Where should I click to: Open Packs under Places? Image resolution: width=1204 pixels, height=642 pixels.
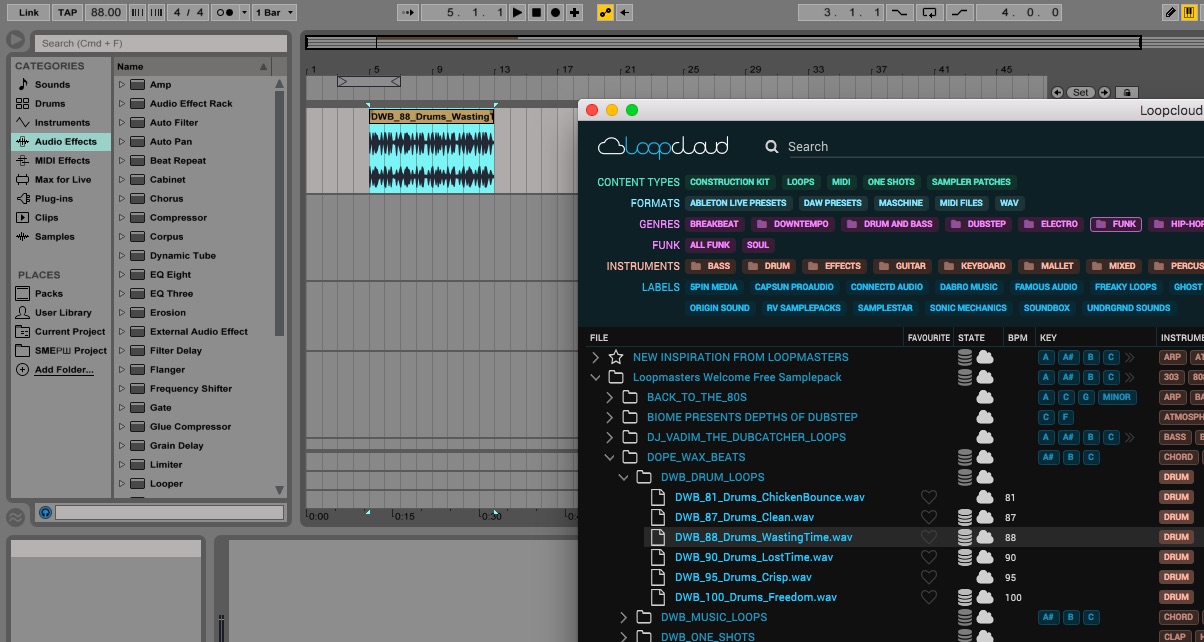pyautogui.click(x=49, y=294)
